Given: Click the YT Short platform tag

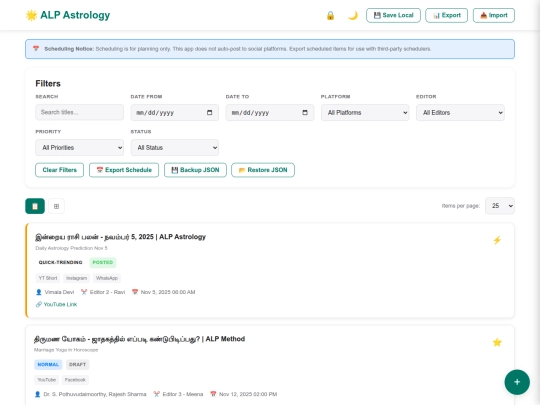Looking at the screenshot, I should coord(48,278).
